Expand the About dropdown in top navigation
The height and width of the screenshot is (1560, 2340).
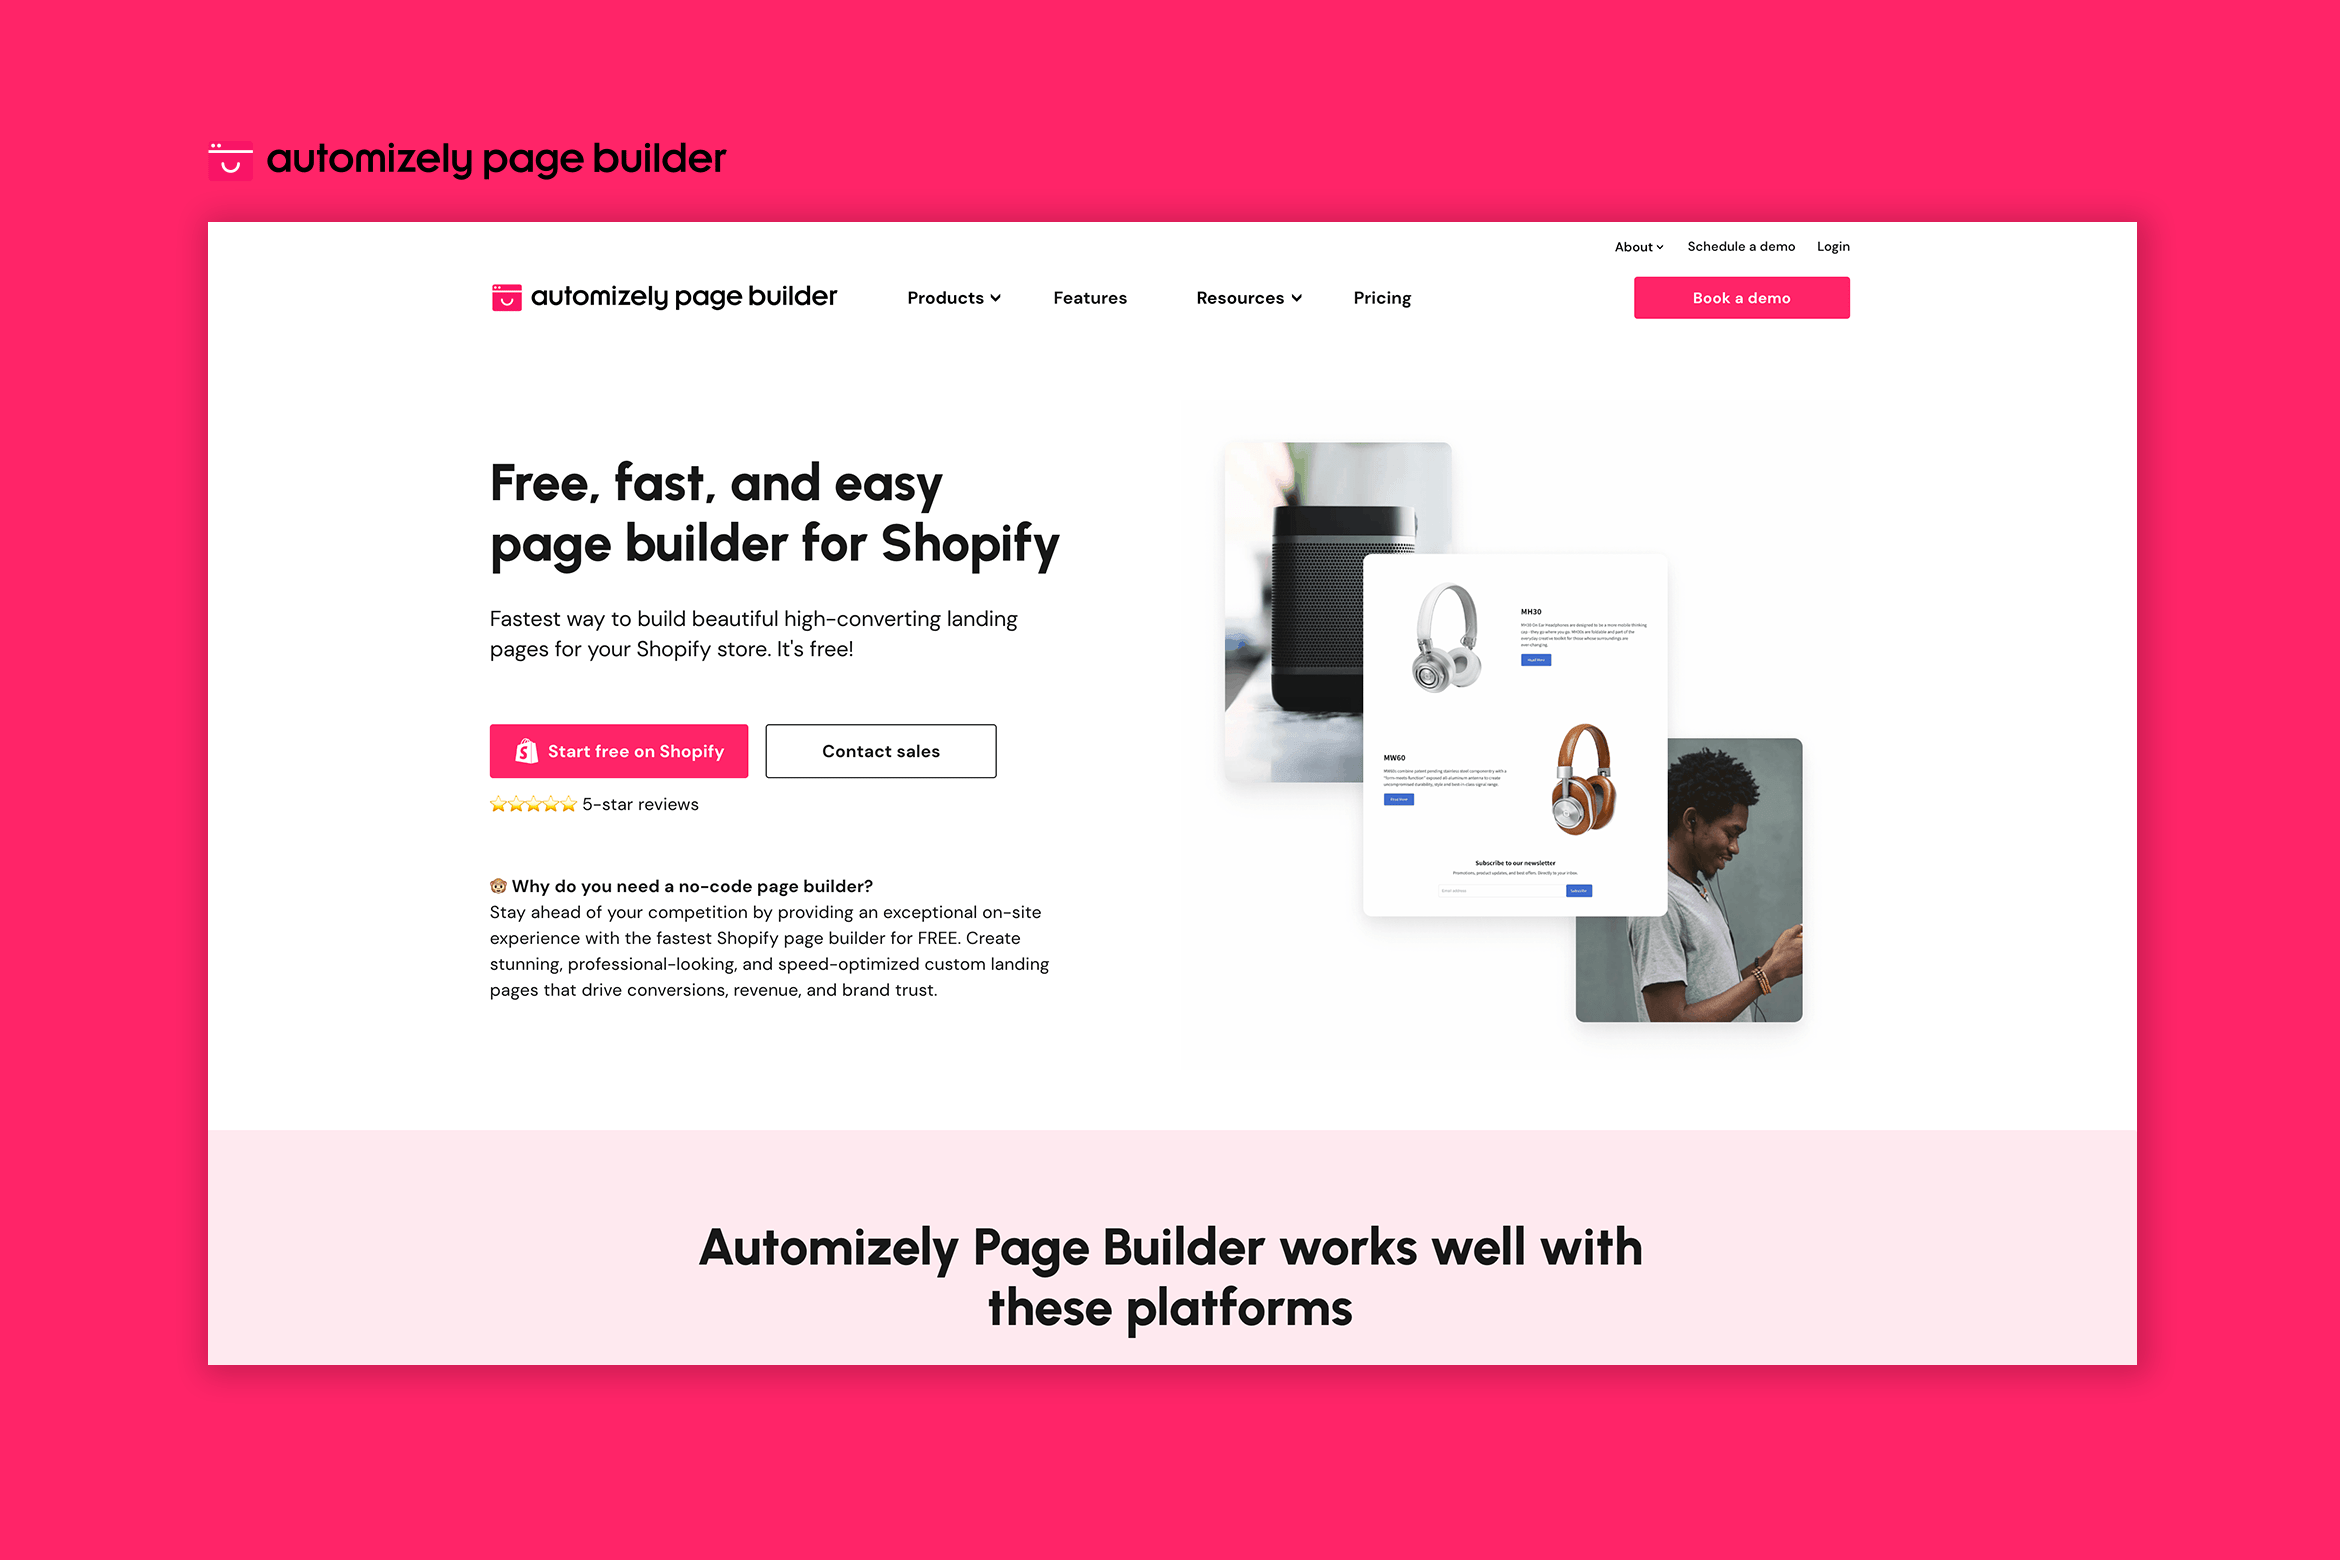click(1642, 245)
